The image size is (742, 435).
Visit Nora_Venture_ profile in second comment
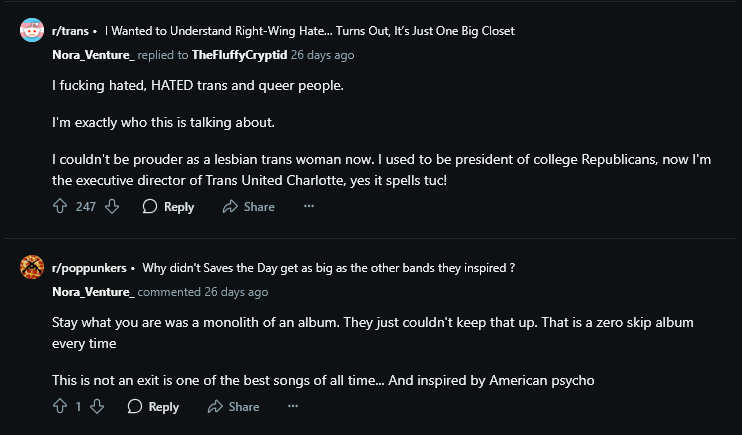(x=93, y=292)
